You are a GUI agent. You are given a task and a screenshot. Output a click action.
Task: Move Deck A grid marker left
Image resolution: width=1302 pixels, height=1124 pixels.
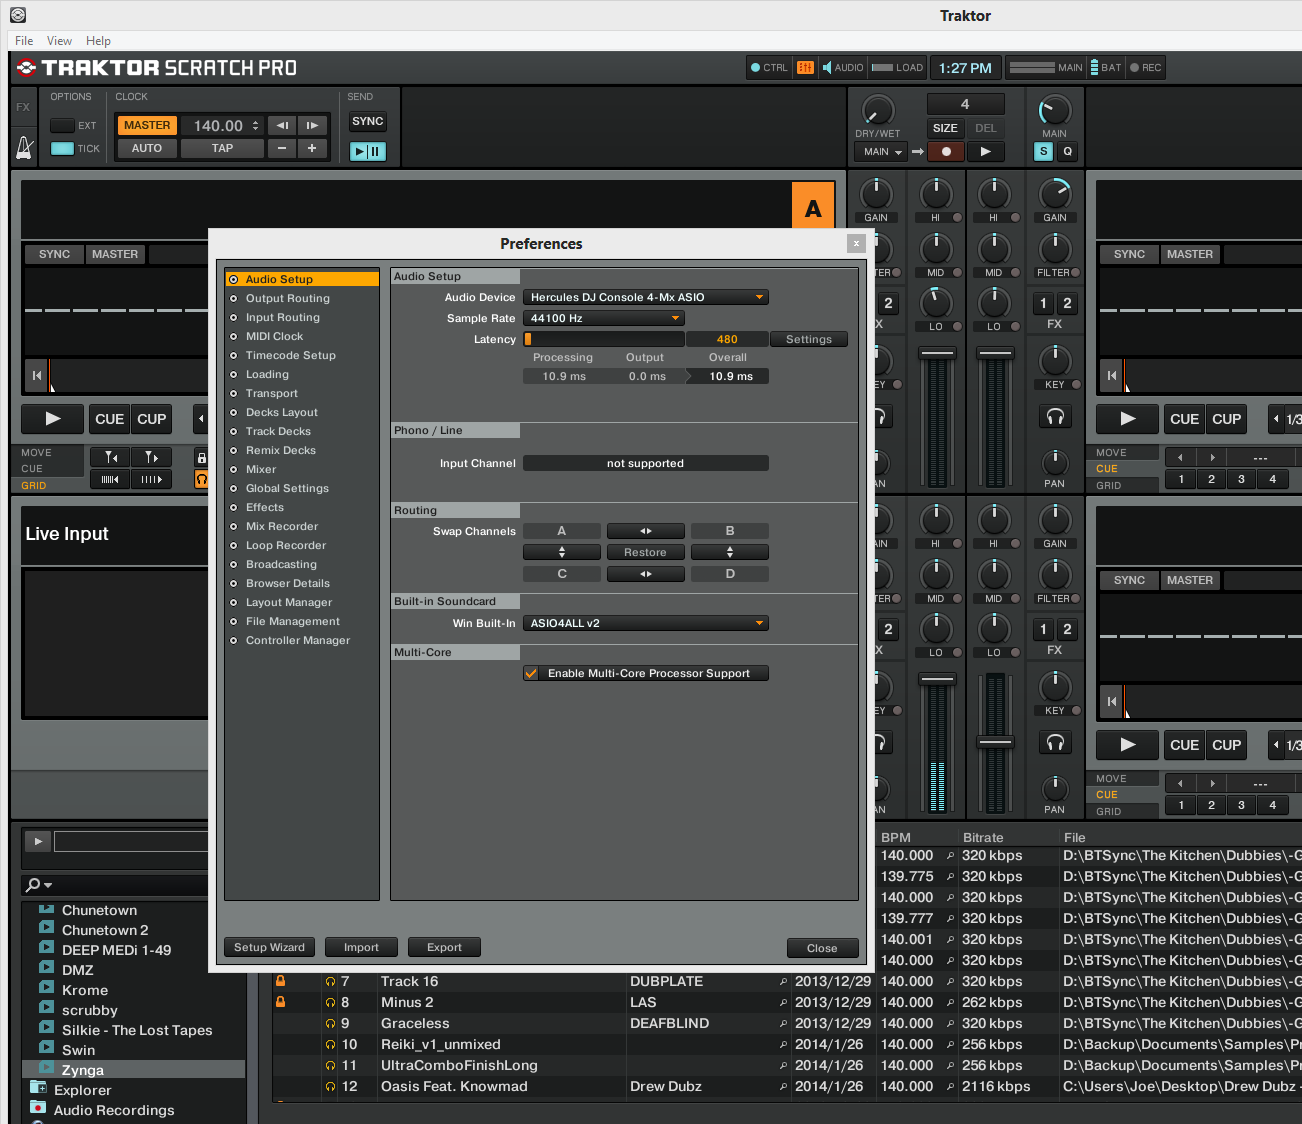click(111, 457)
